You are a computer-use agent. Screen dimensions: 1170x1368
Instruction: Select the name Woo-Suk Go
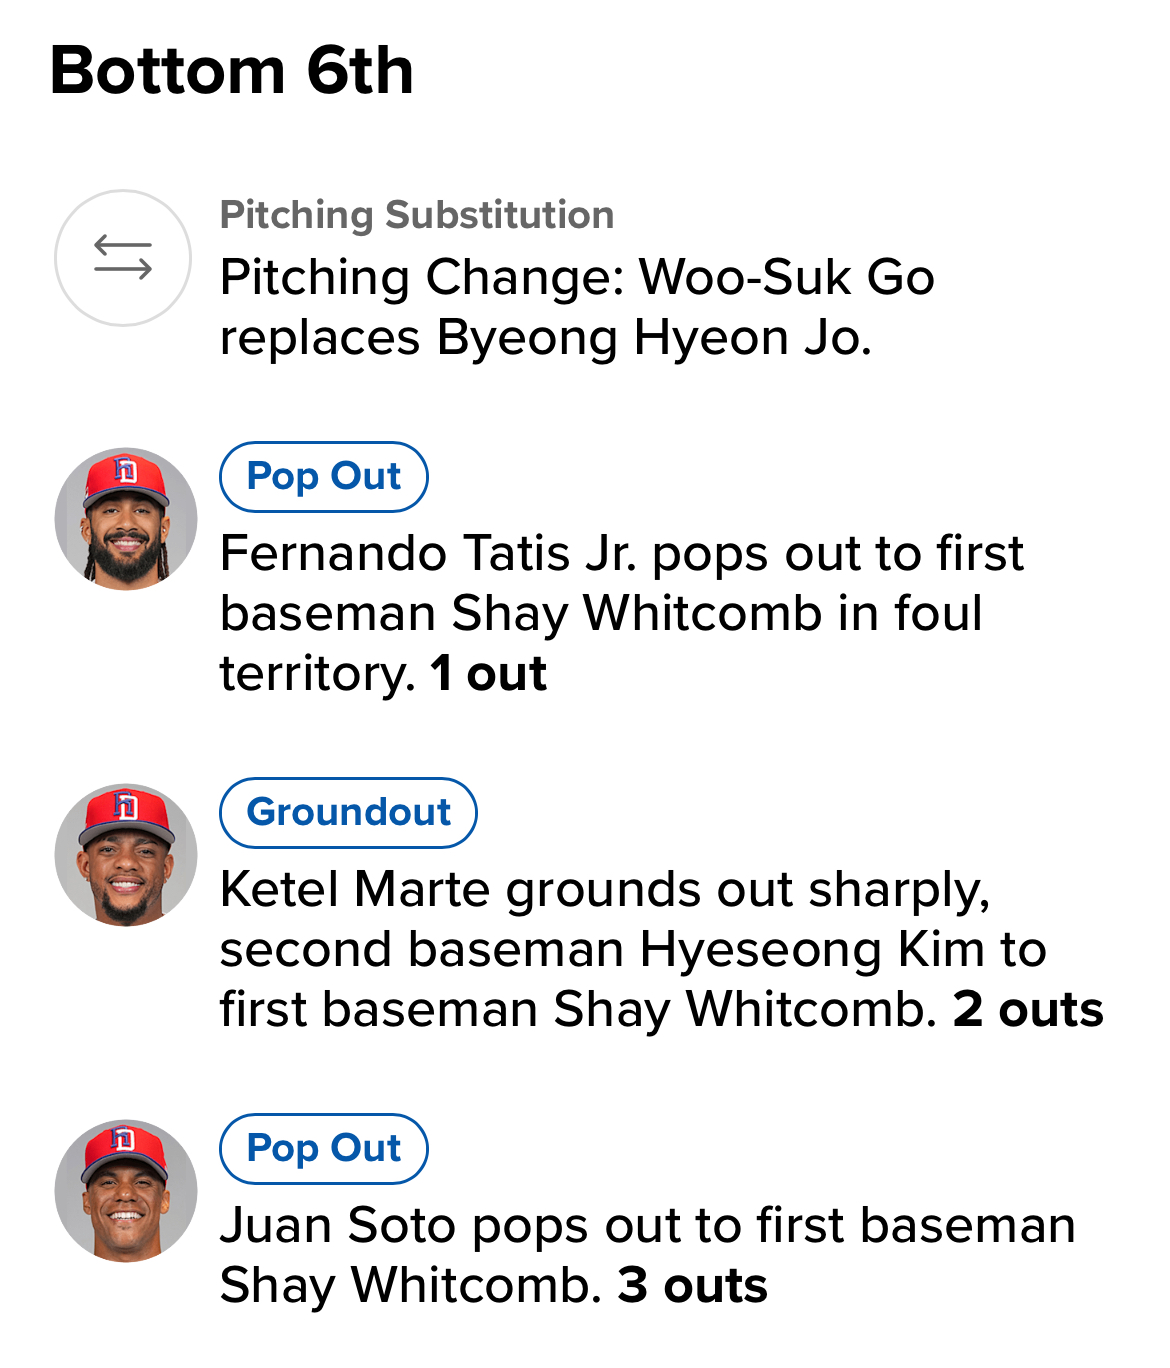pyautogui.click(x=786, y=277)
